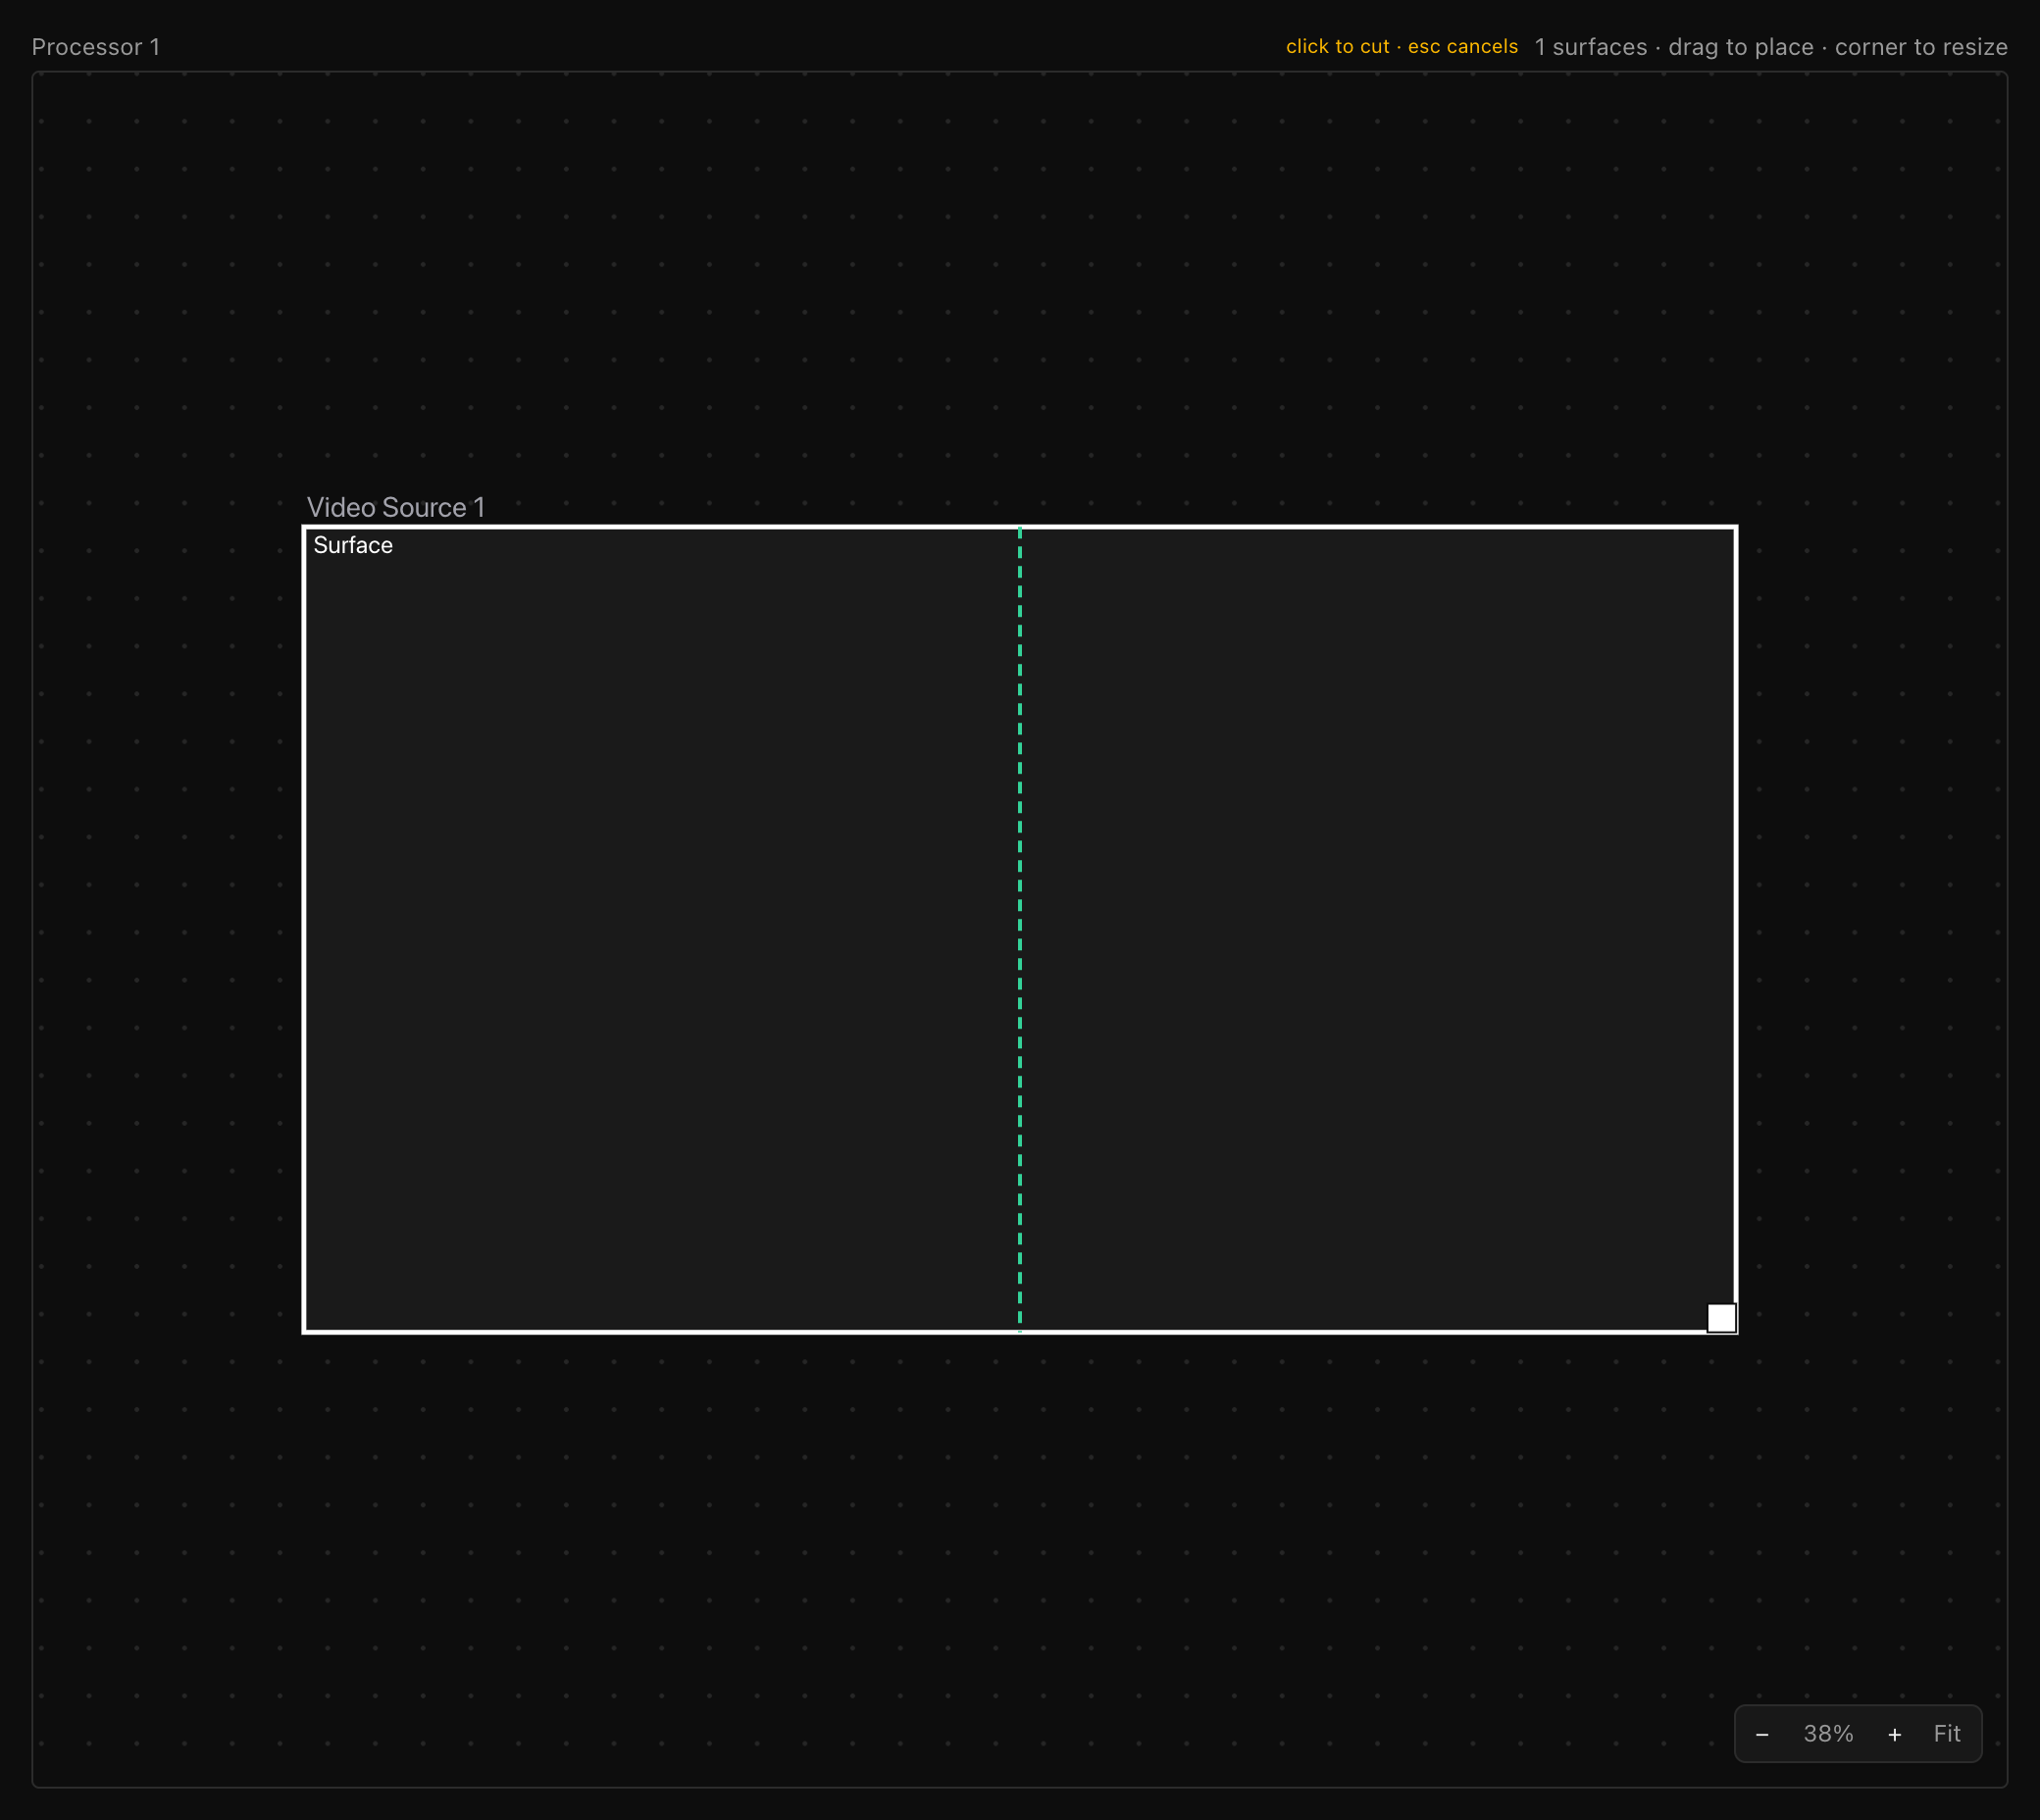Click the Video Source 1 label
This screenshot has height=1820, width=2040.
point(396,507)
